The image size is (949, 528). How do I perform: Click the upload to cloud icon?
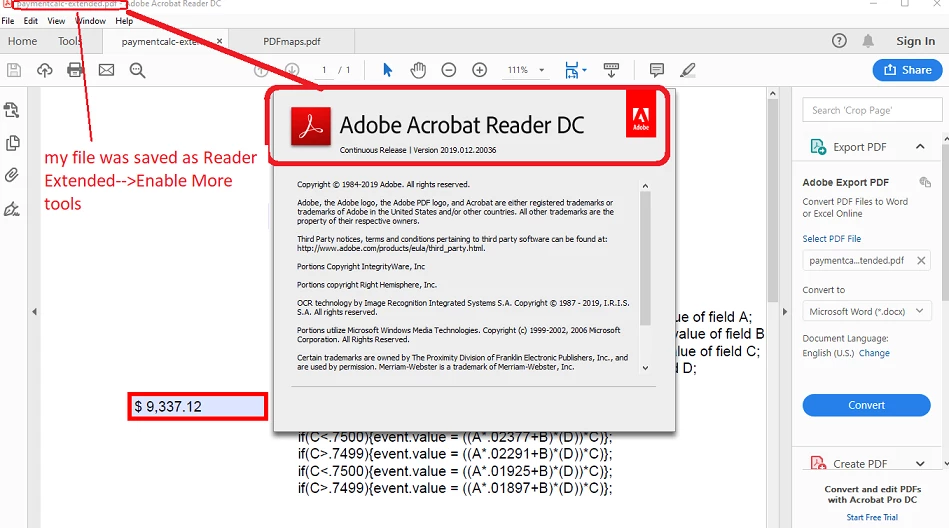point(45,70)
